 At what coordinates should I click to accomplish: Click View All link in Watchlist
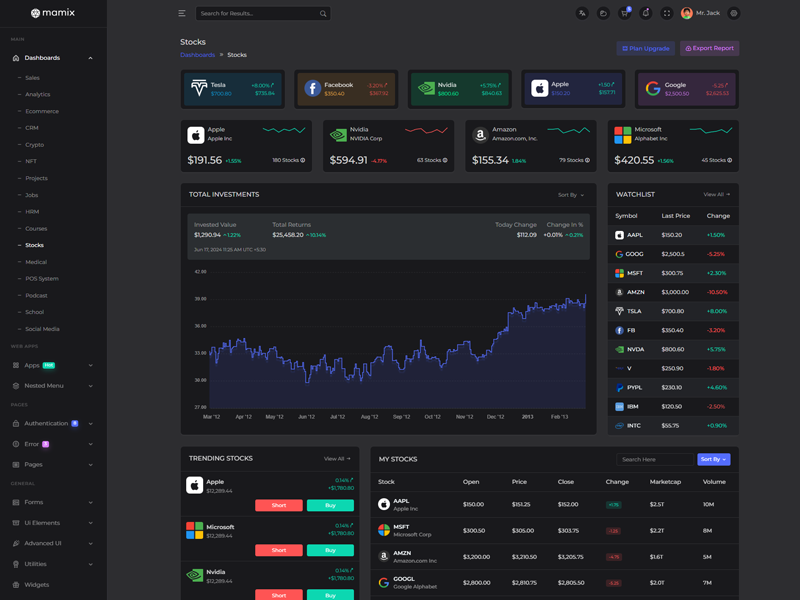click(x=716, y=195)
